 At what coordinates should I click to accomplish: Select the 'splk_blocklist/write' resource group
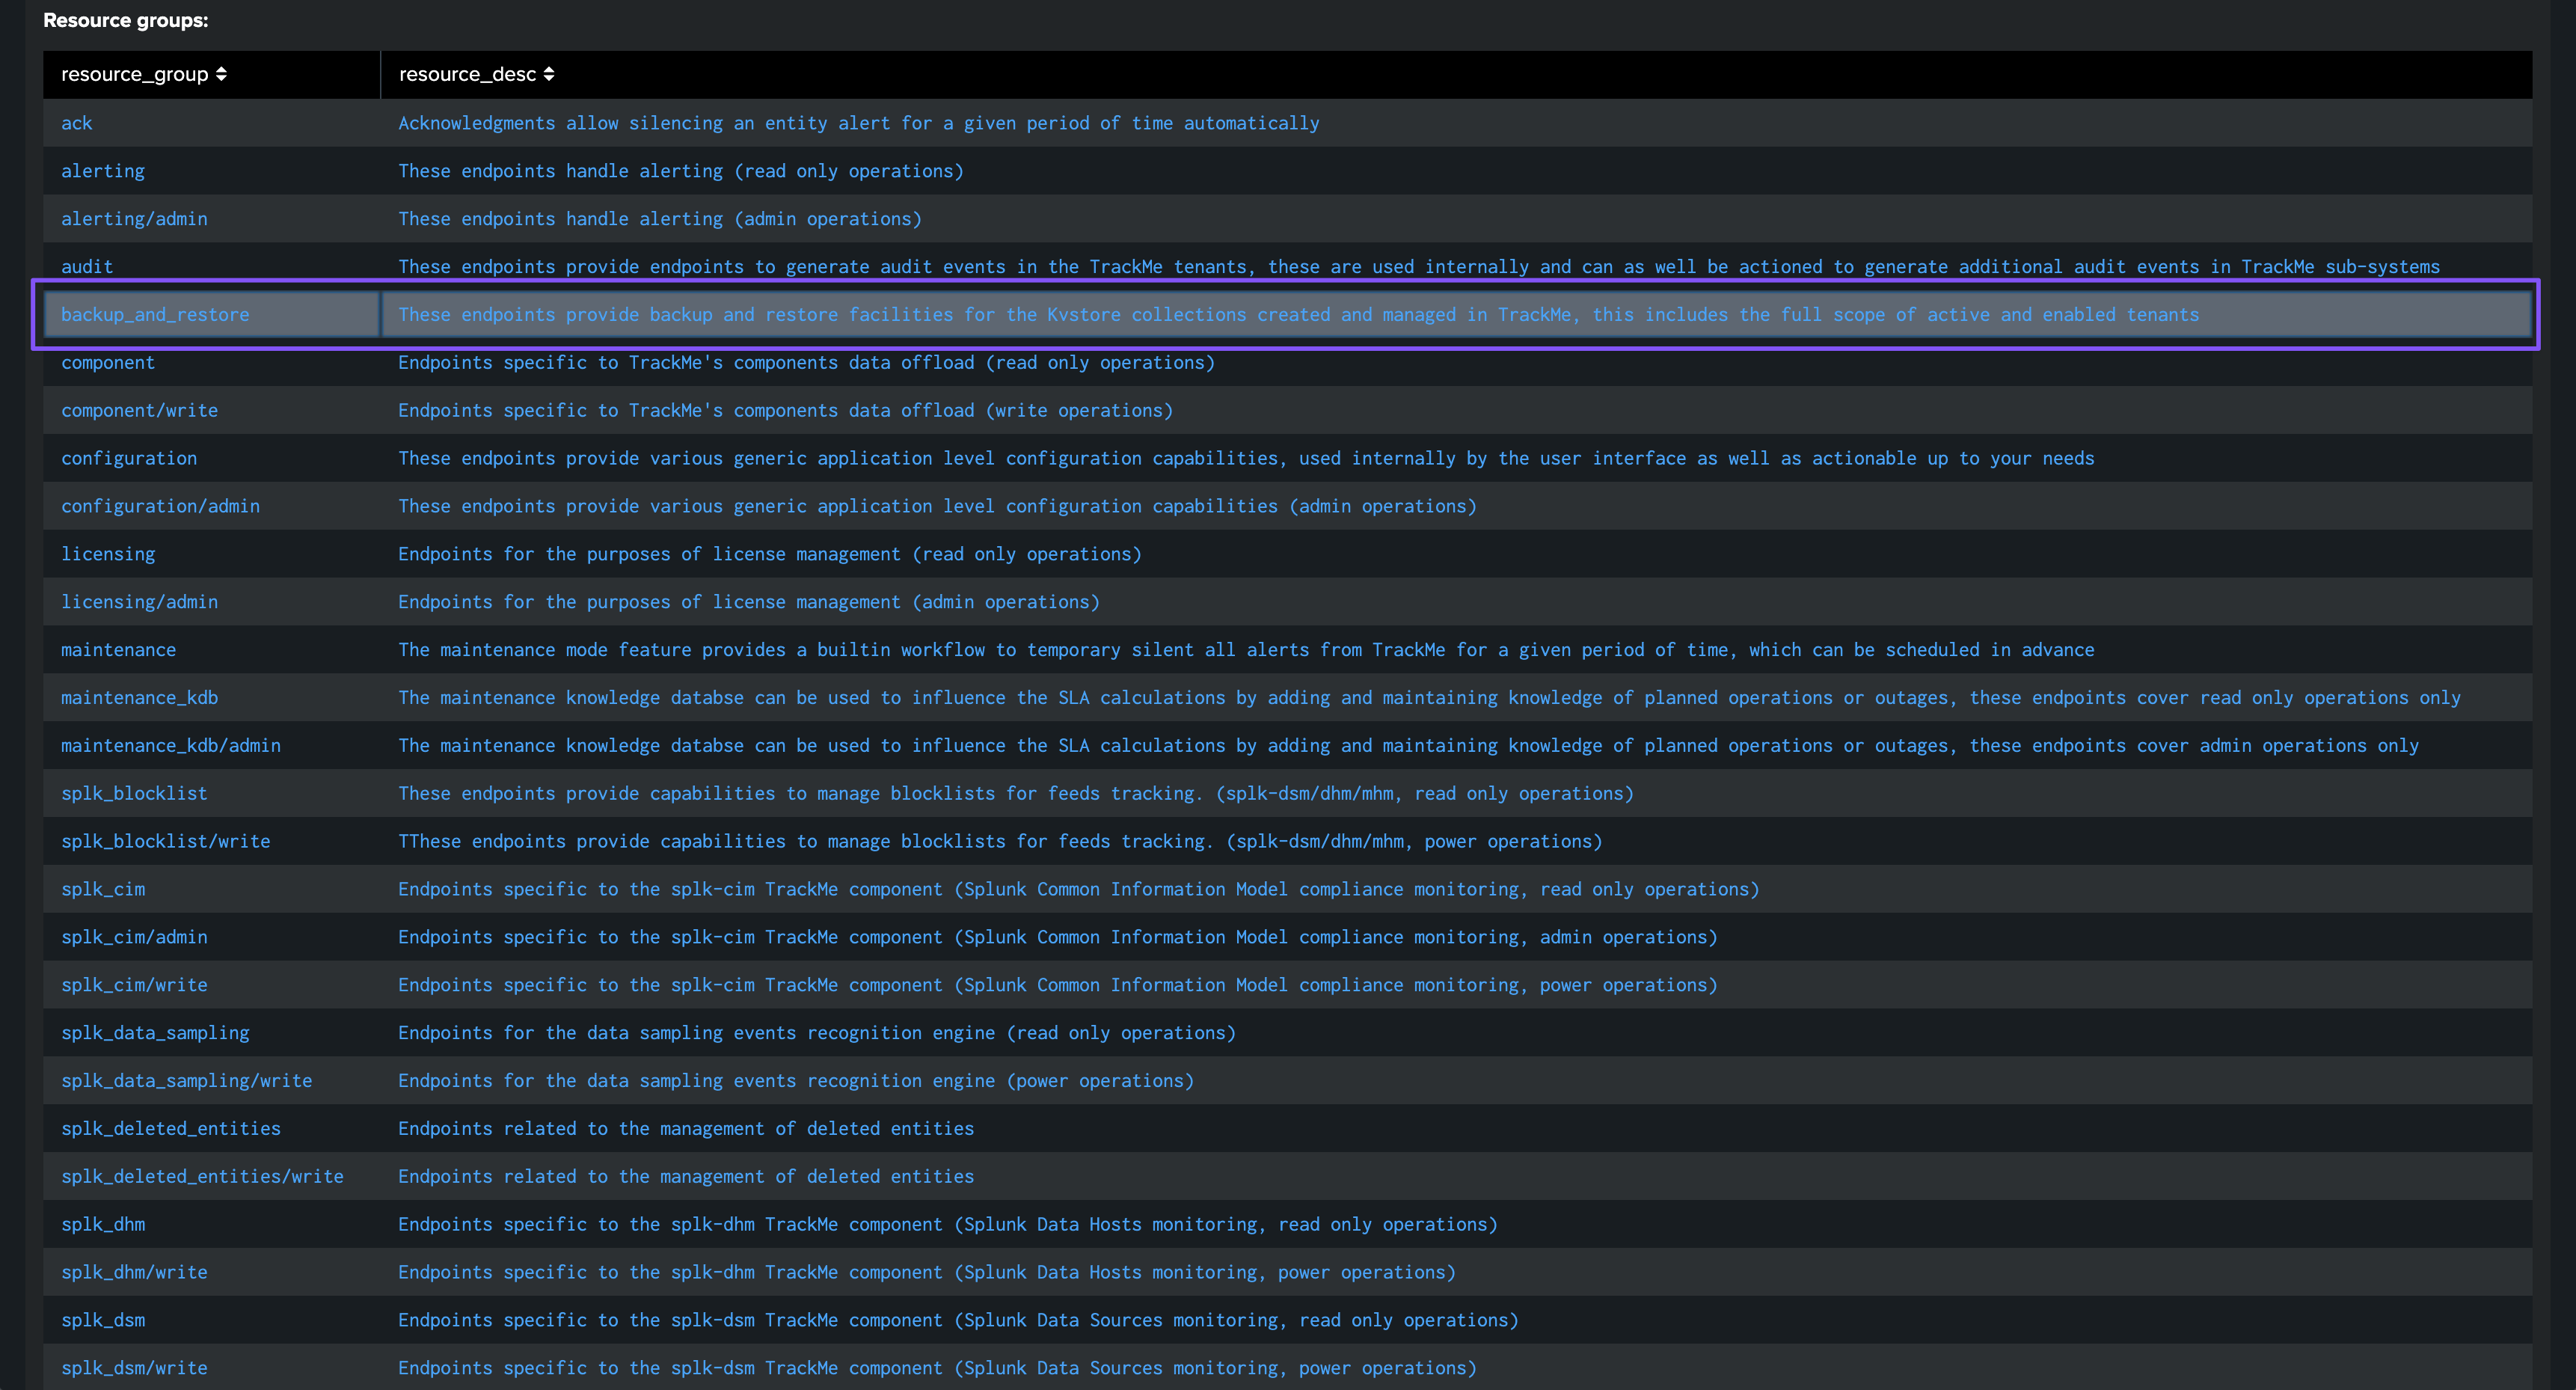click(166, 842)
